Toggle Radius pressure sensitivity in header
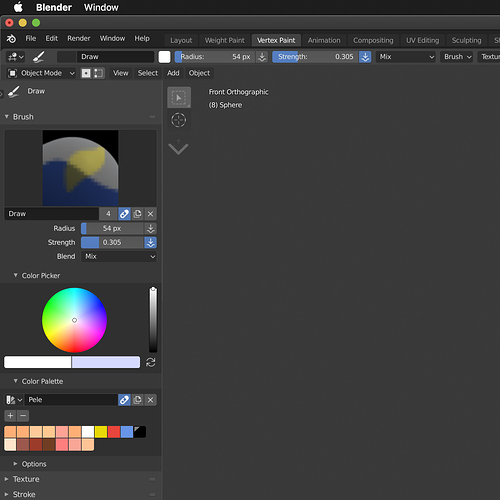The height and width of the screenshot is (500, 500). point(262,57)
